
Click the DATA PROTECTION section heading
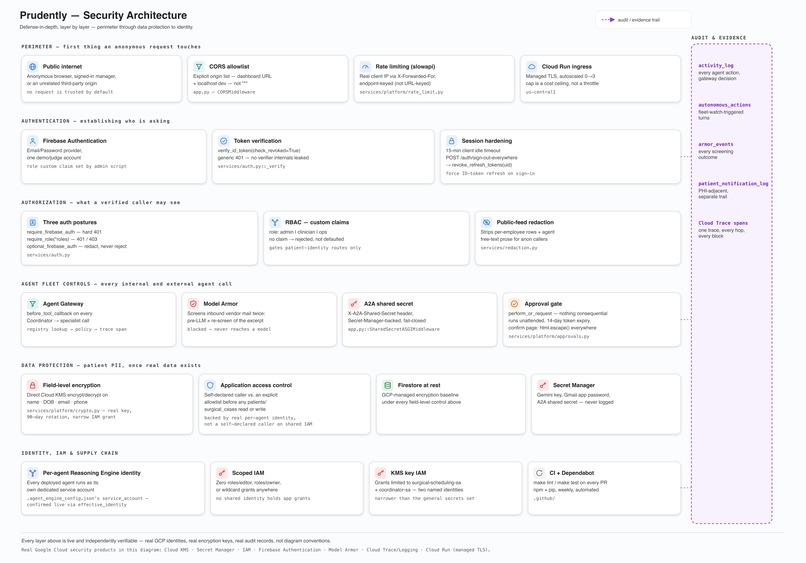[111, 365]
